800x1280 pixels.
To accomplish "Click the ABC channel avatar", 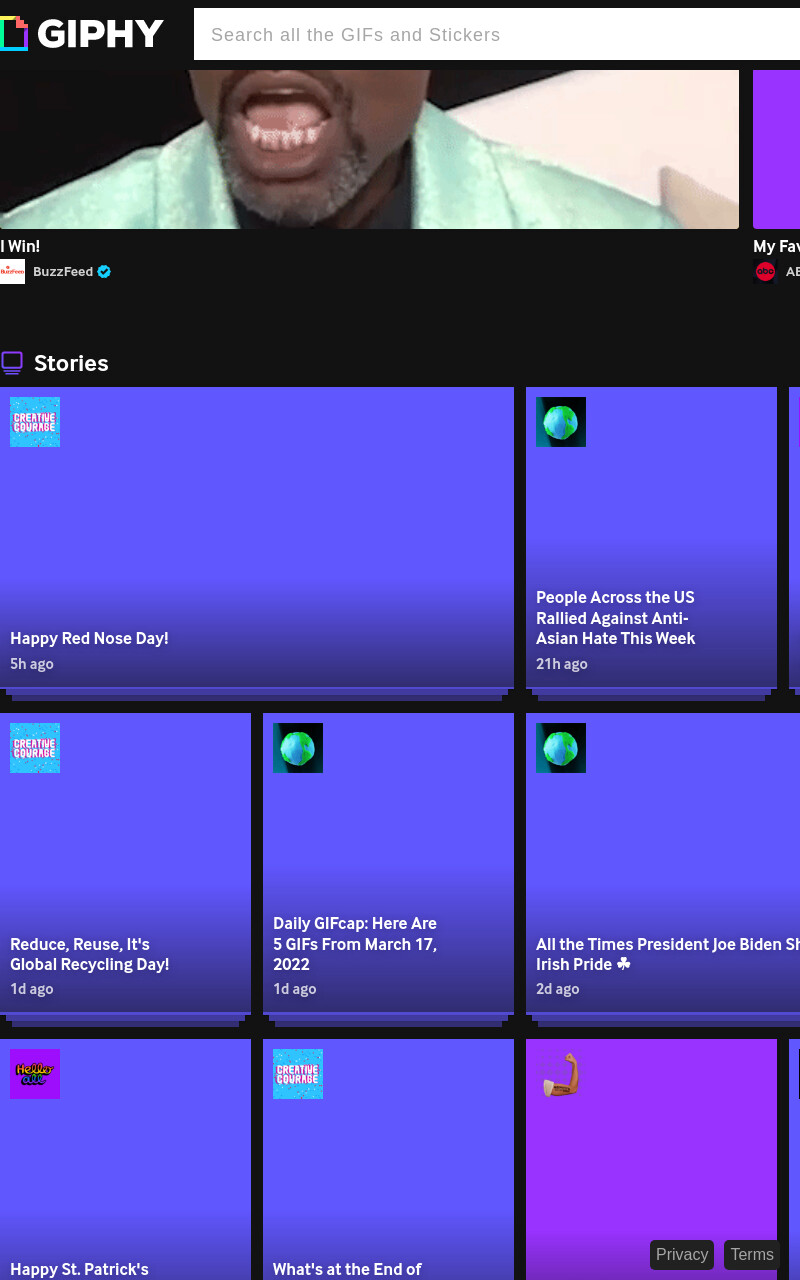I will pyautogui.click(x=765, y=271).
